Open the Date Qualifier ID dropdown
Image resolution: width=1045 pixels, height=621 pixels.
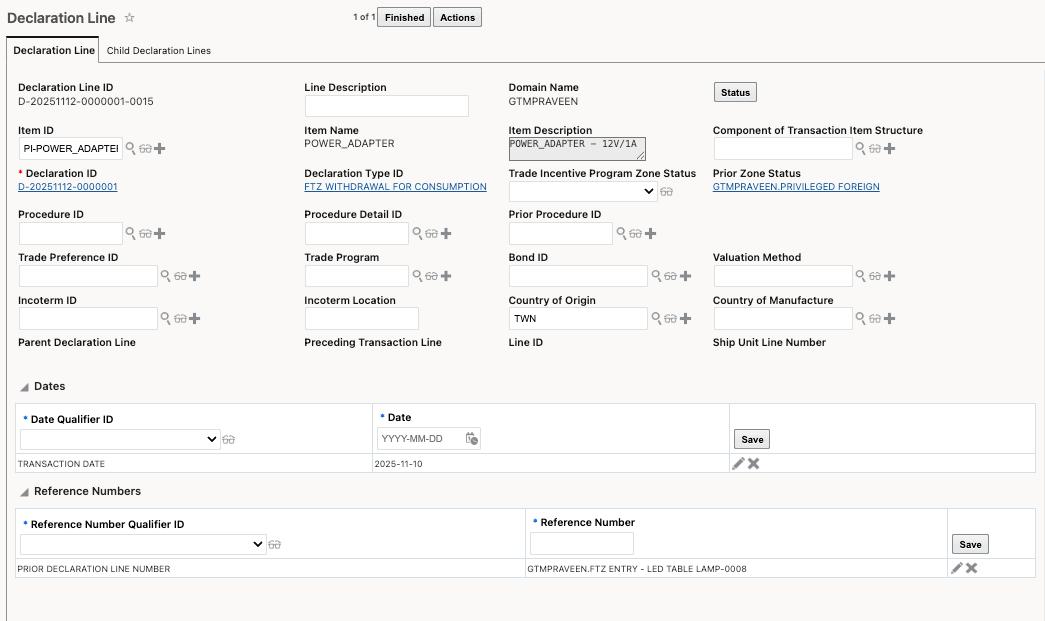pyautogui.click(x=120, y=439)
